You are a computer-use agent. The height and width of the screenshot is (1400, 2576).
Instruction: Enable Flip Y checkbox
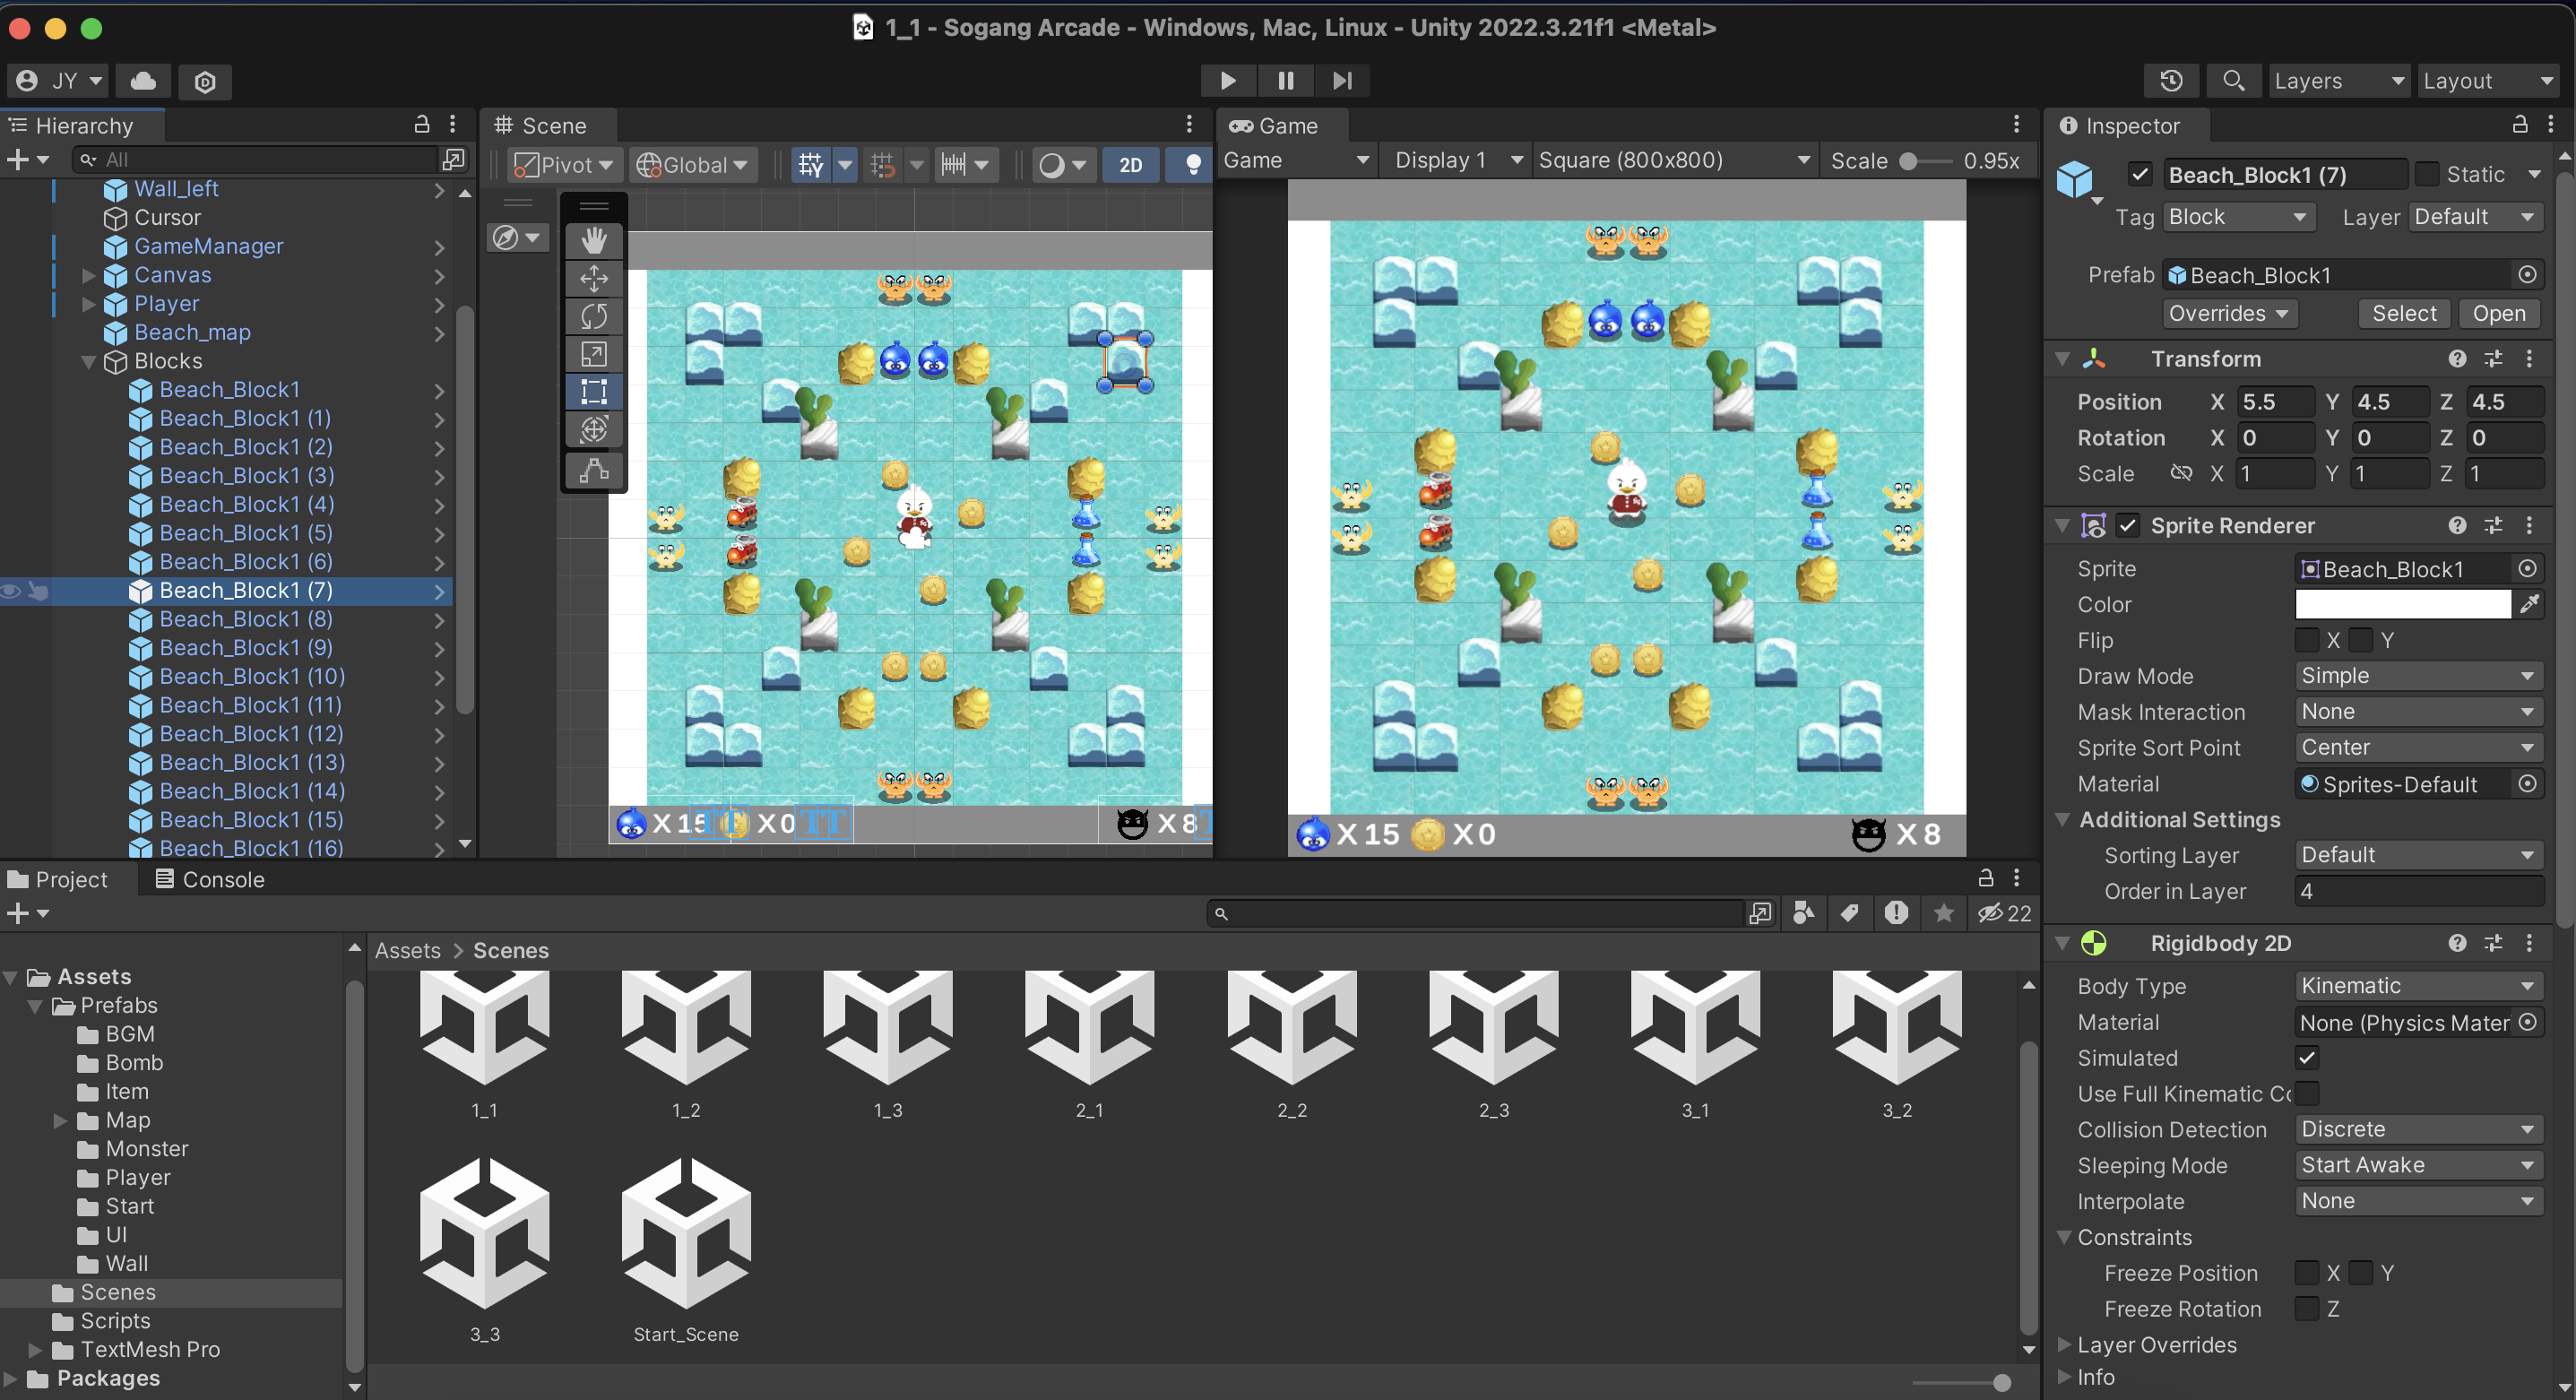[x=2360, y=640]
